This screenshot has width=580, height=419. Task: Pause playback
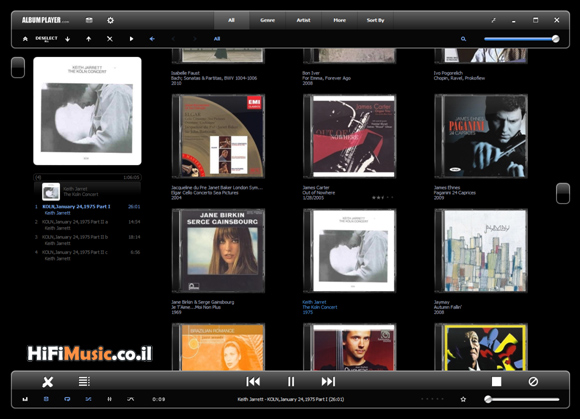(x=291, y=381)
